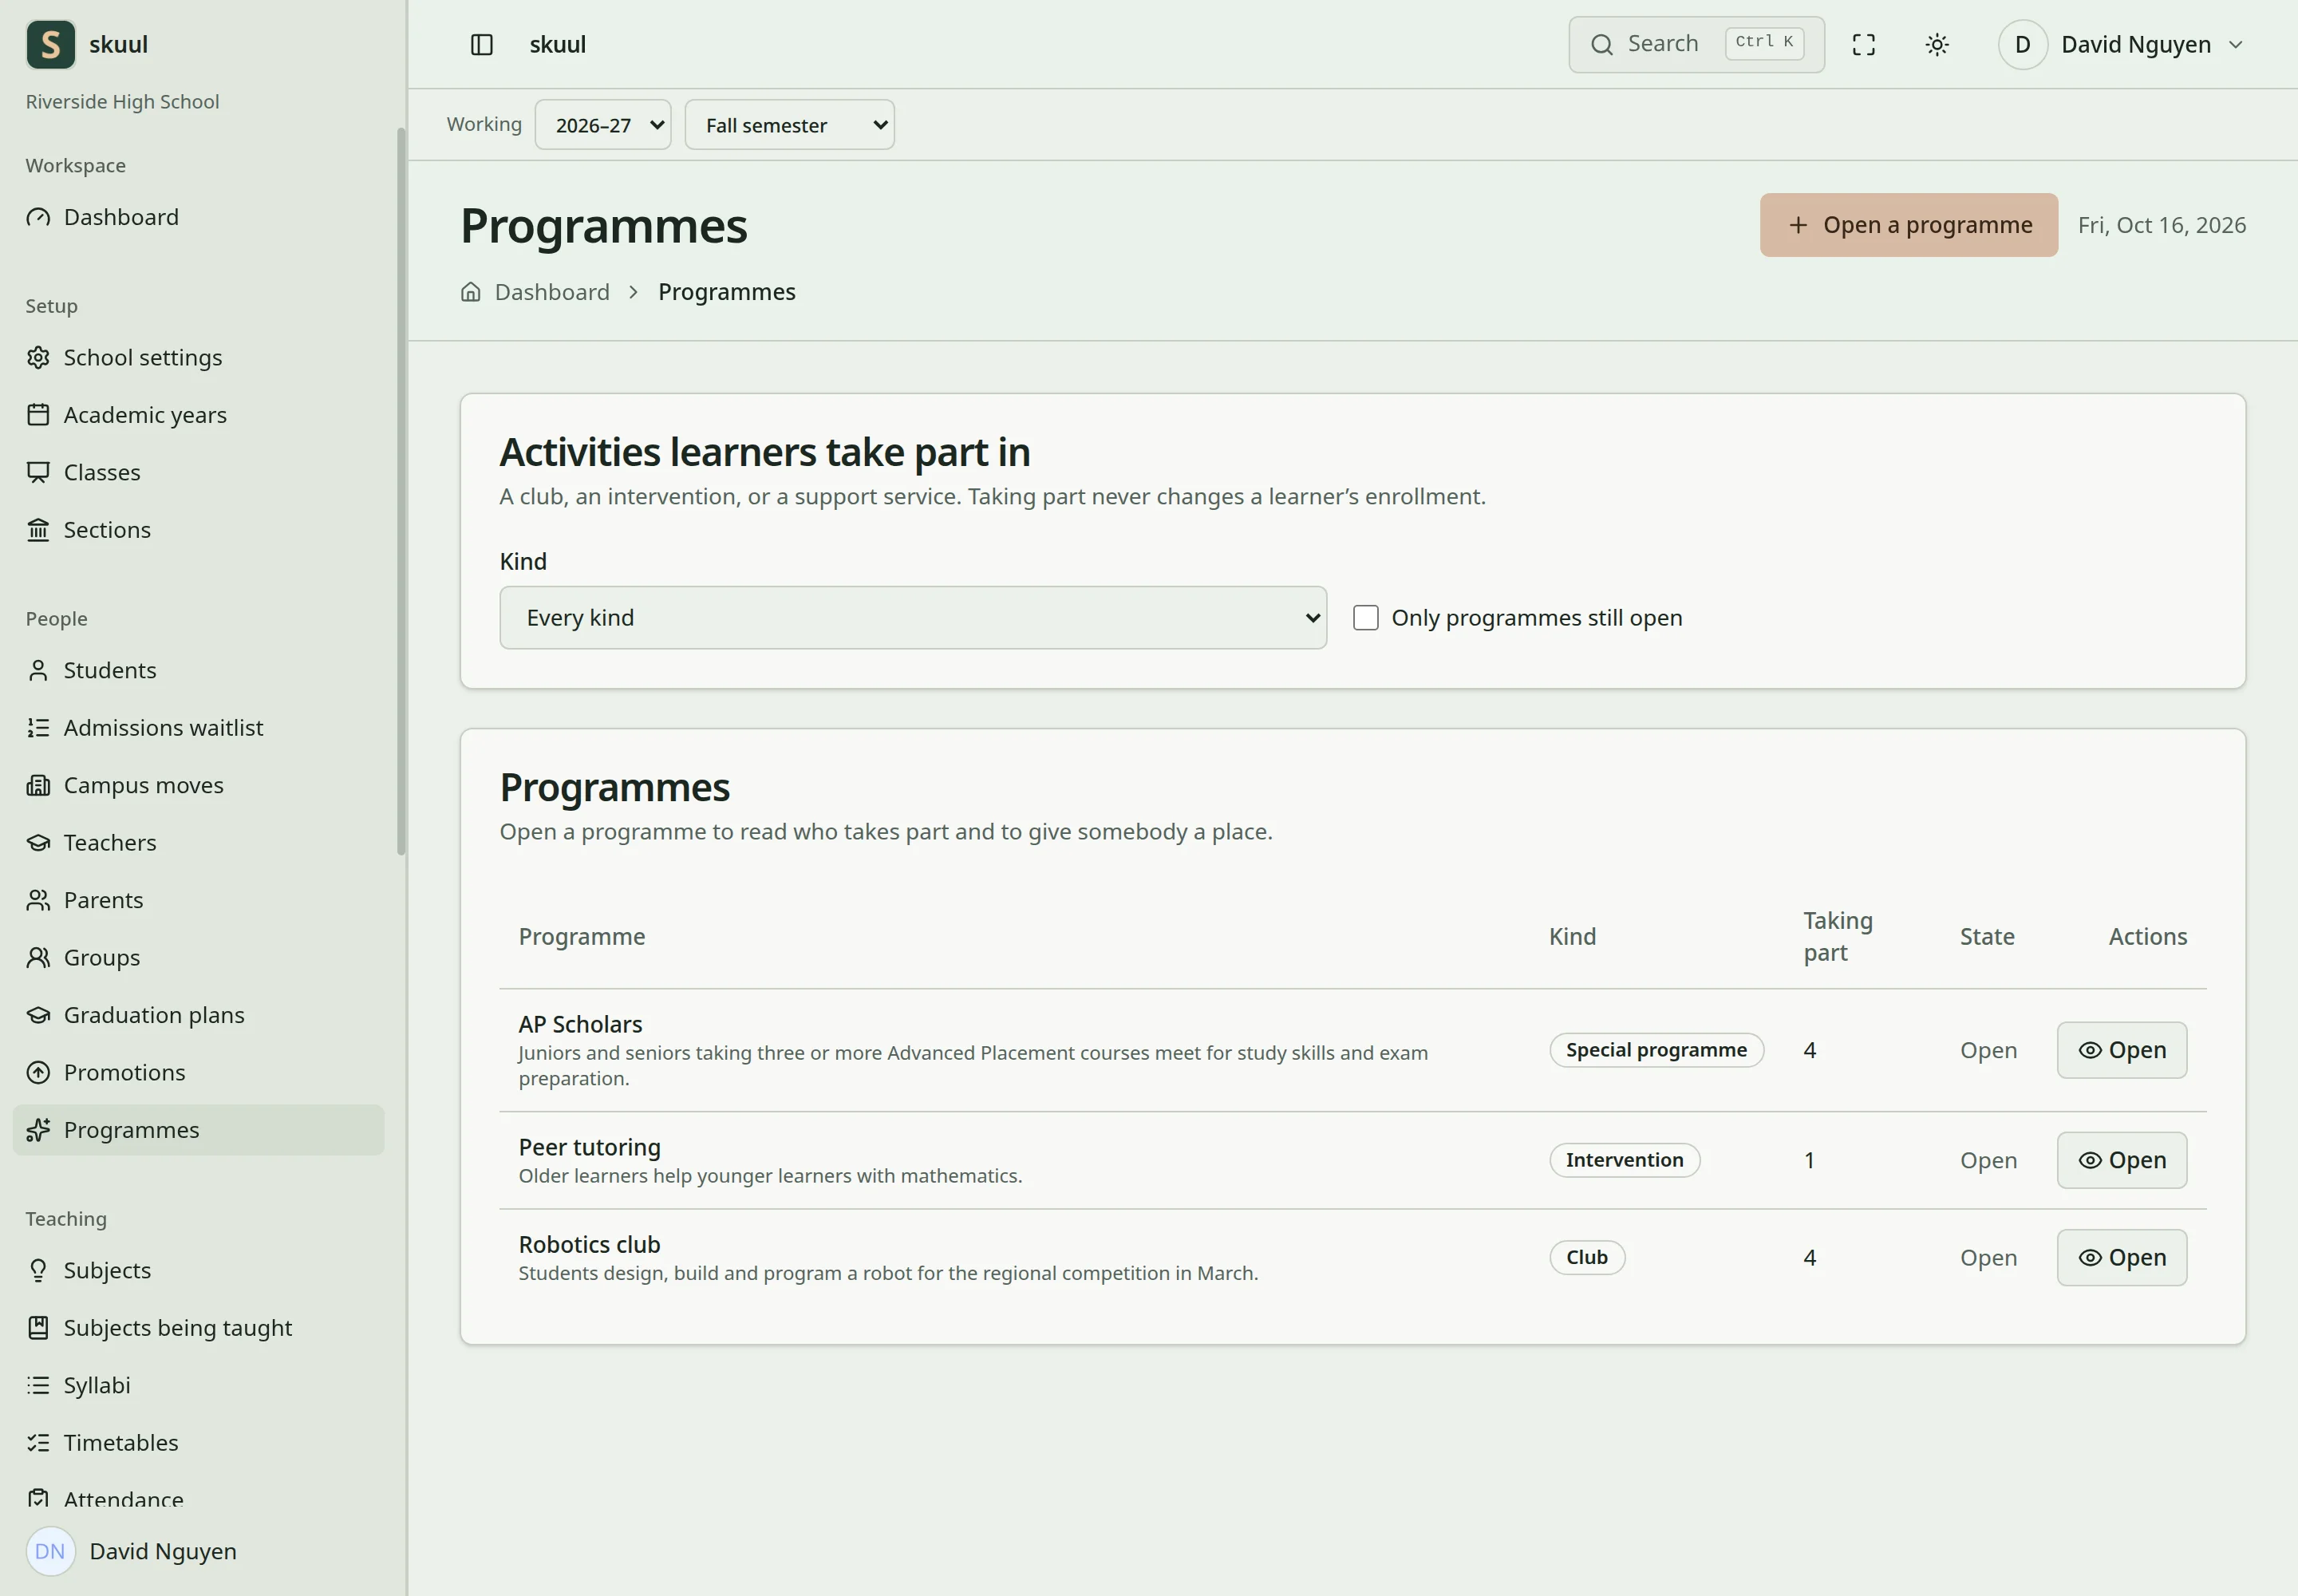Open the Fall semester dropdown

click(789, 125)
